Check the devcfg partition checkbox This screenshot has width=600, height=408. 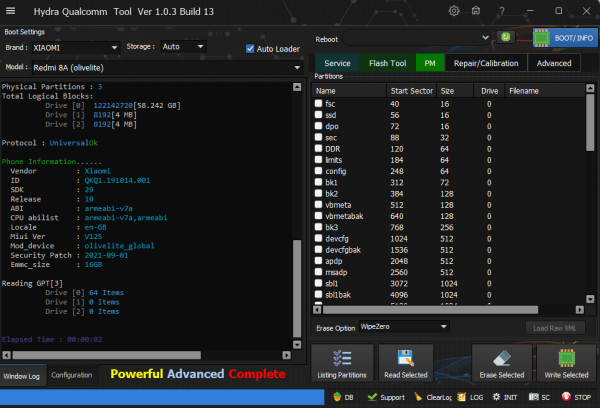[318, 238]
